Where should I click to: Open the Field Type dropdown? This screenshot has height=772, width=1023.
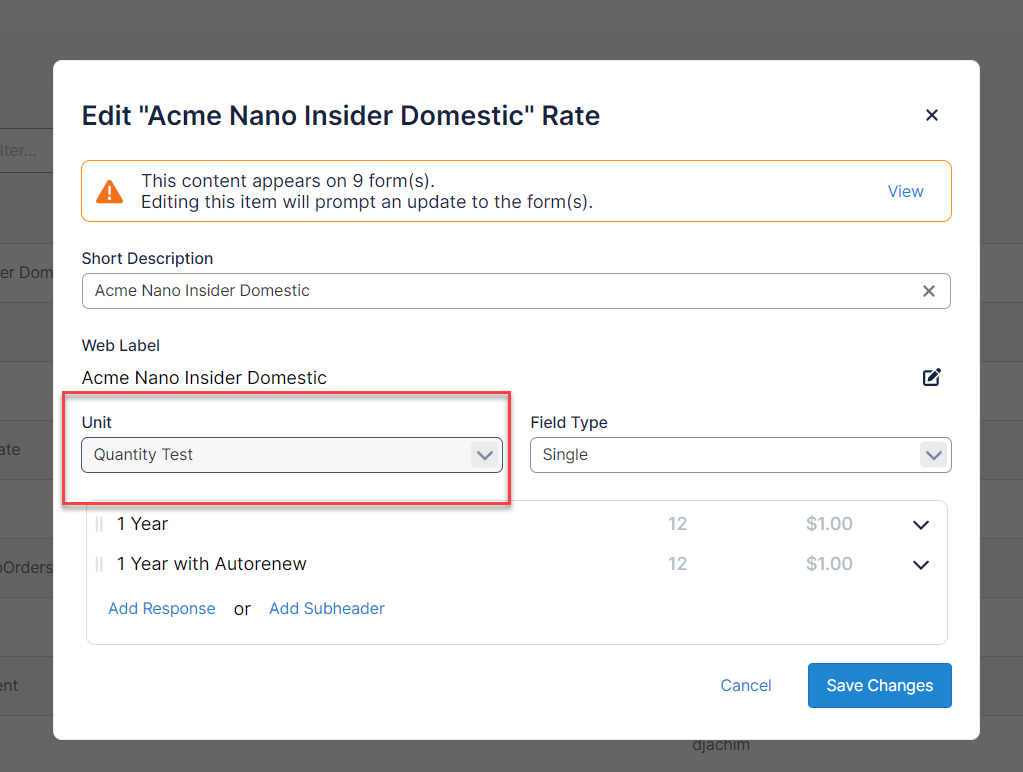(740, 455)
